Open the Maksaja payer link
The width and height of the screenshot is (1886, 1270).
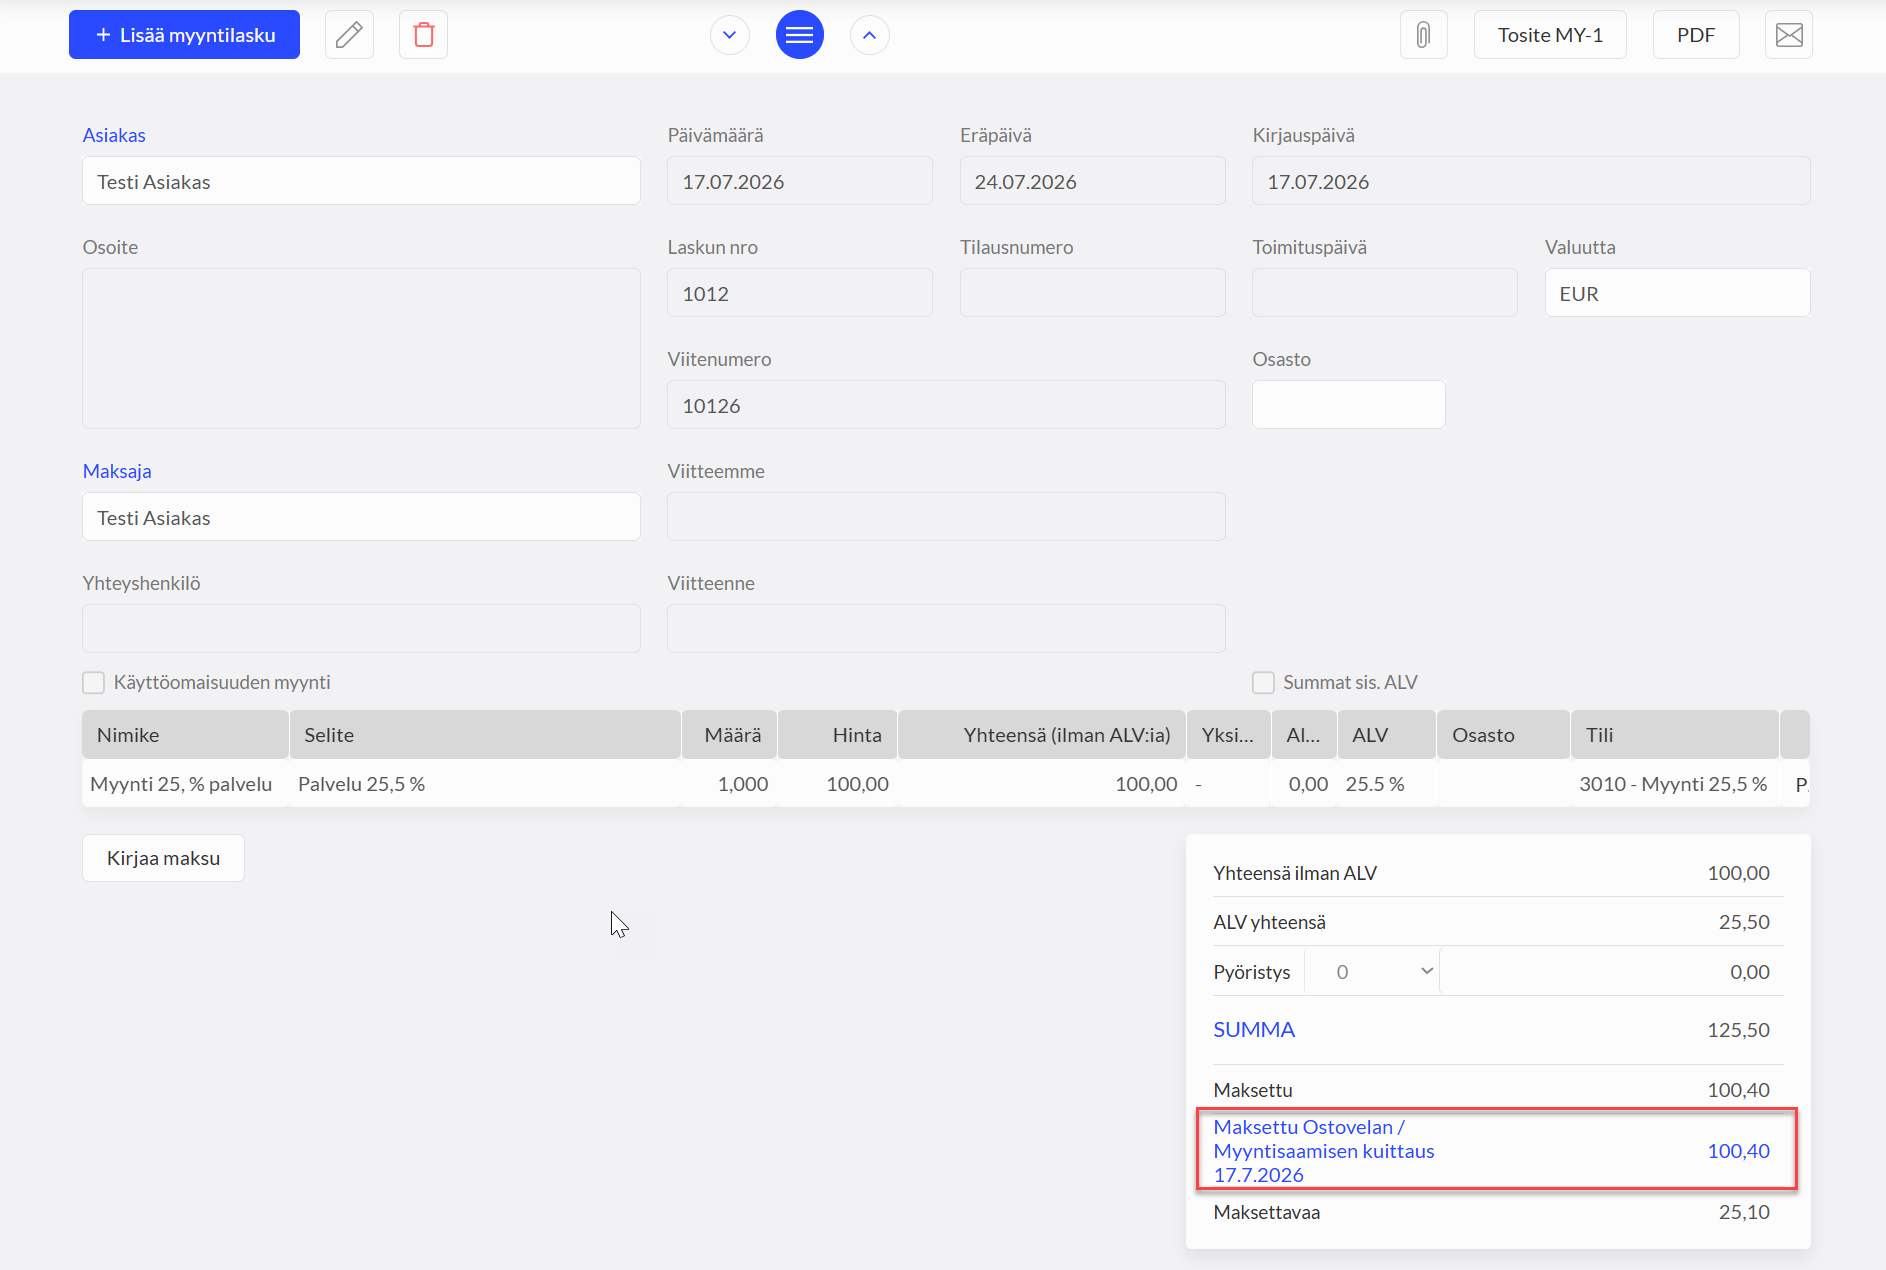click(x=117, y=471)
